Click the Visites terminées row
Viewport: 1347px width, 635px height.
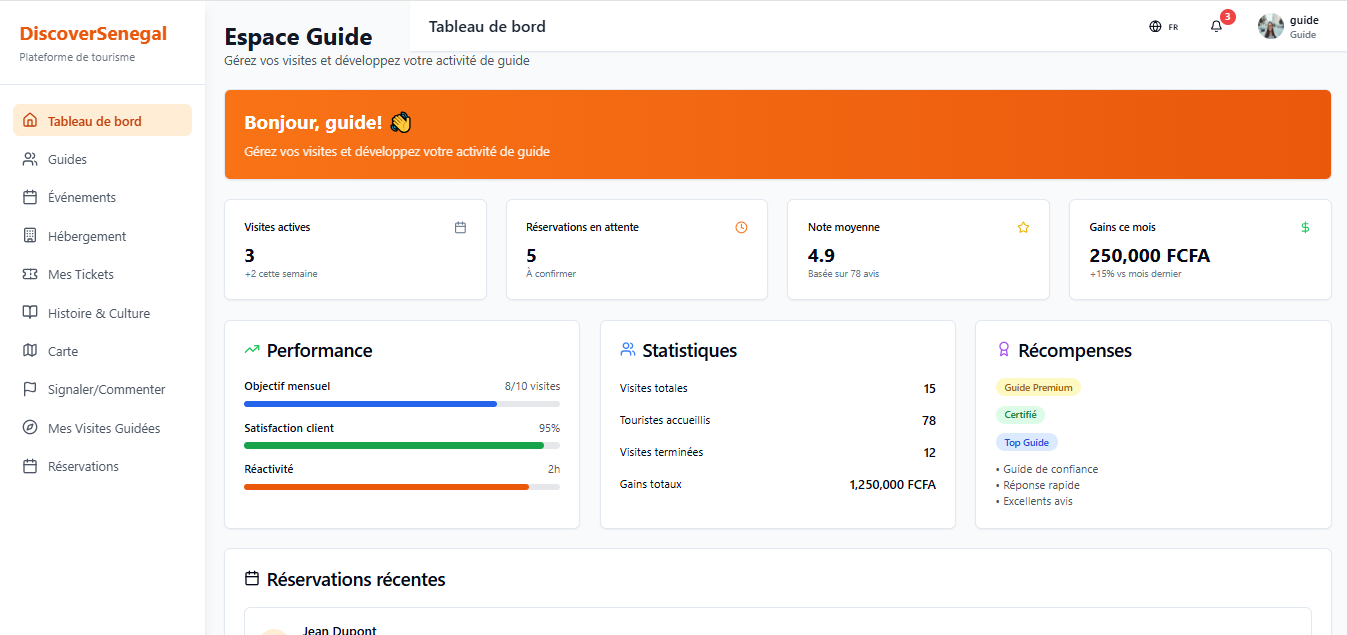click(x=778, y=452)
